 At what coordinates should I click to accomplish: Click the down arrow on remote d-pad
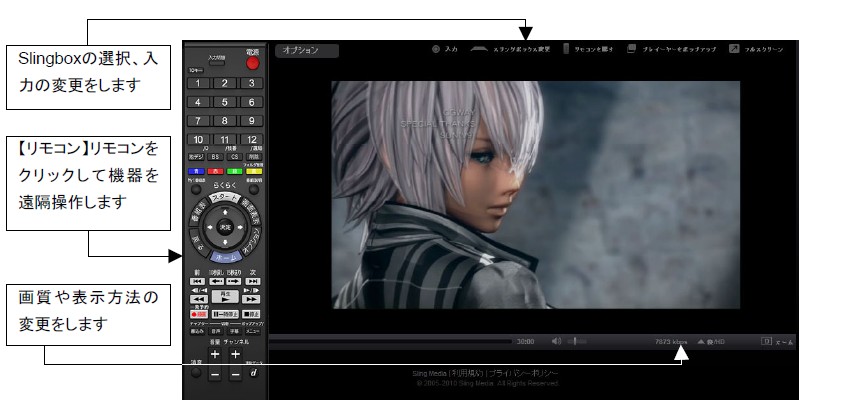(225, 243)
